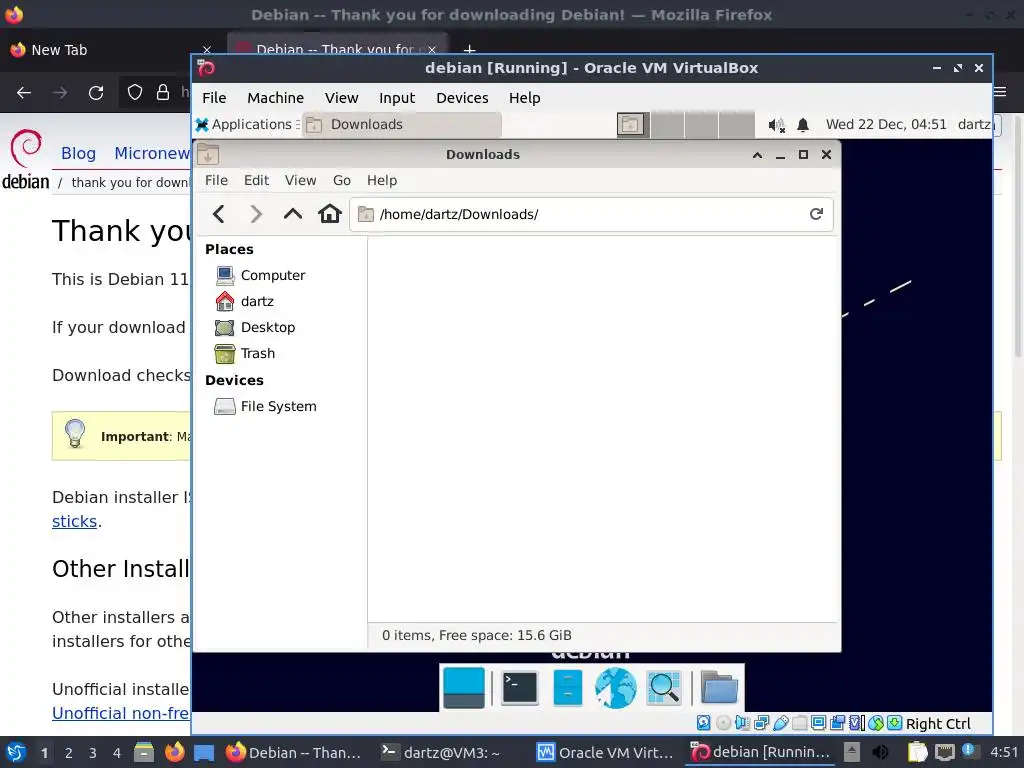Open VirtualBox Devices menu
Image resolution: width=1024 pixels, height=768 pixels.
[x=462, y=98]
